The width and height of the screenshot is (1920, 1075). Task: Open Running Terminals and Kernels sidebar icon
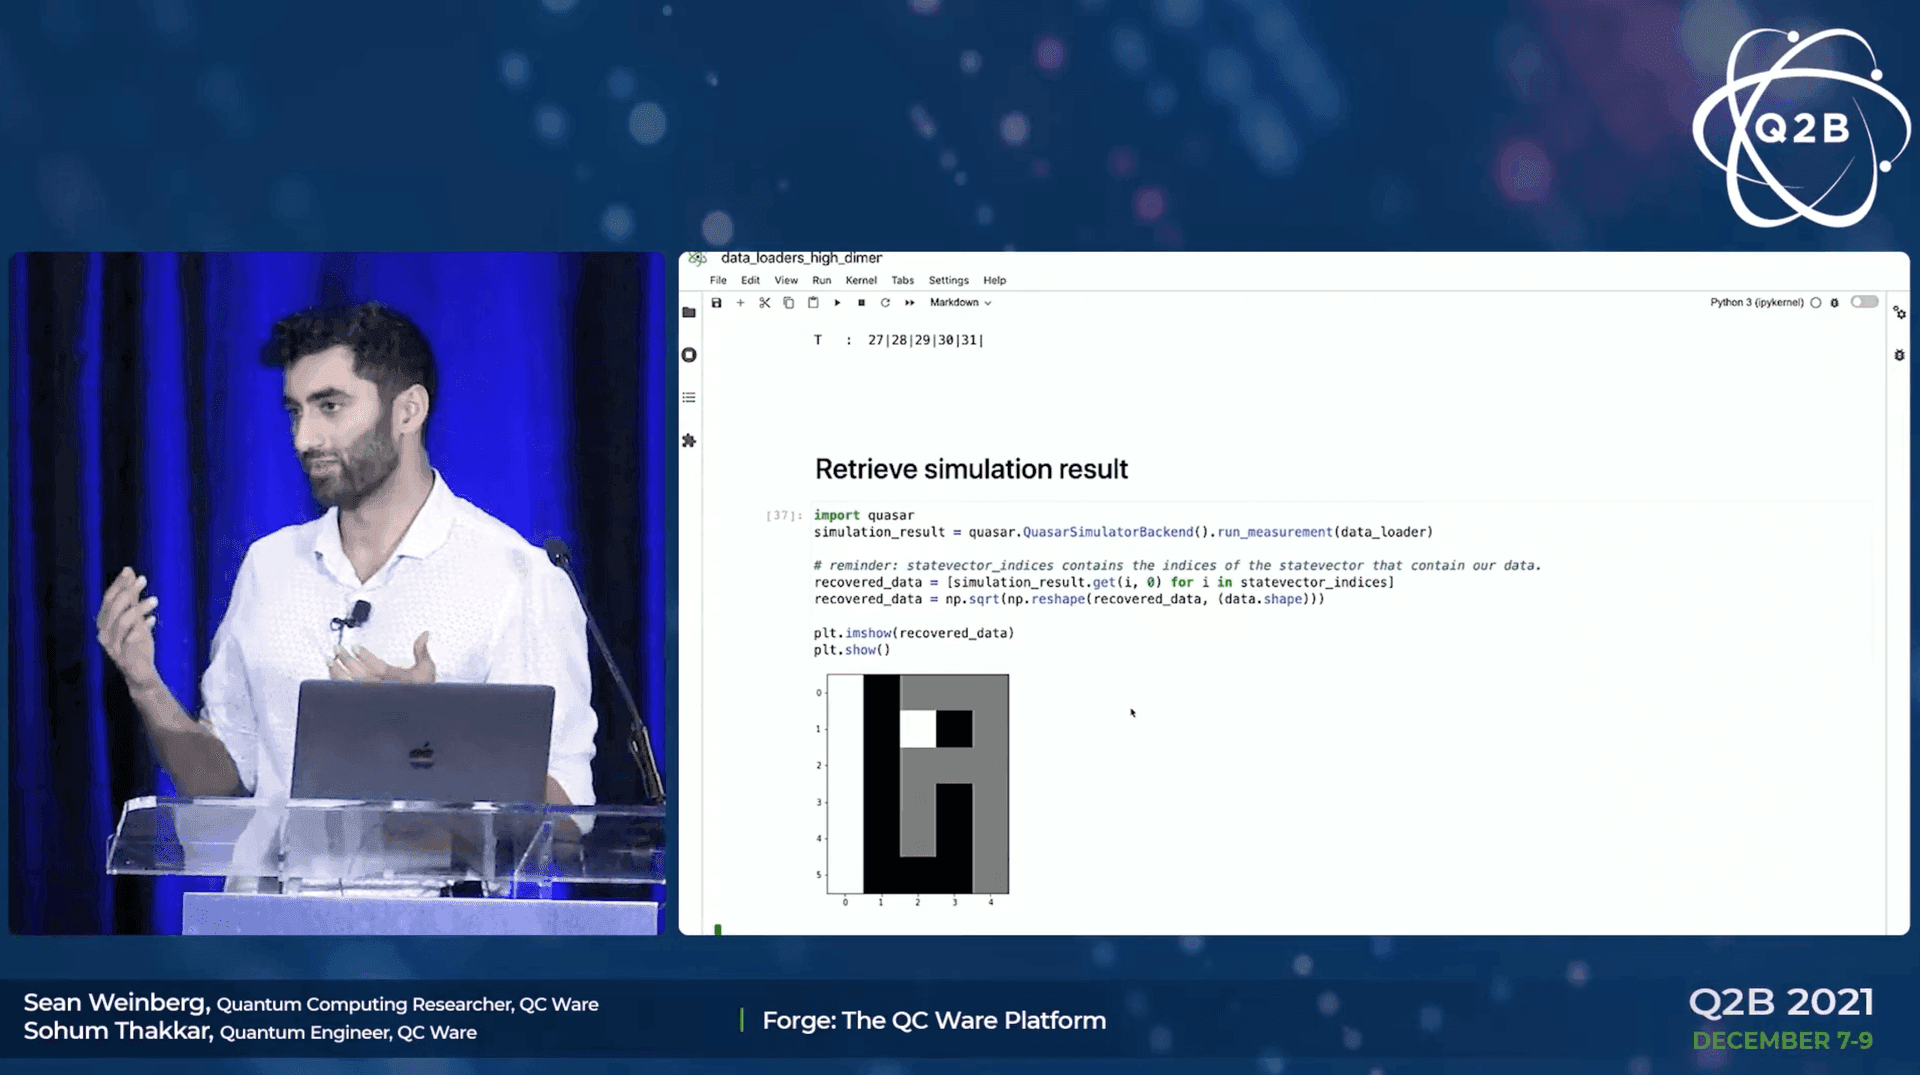pos(689,355)
